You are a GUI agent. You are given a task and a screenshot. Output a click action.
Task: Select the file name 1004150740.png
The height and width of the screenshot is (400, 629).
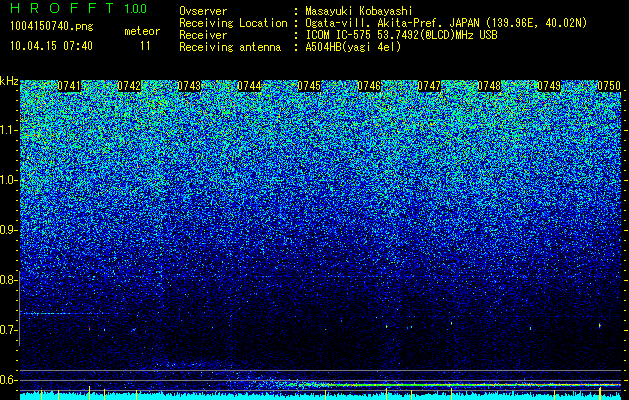click(52, 27)
